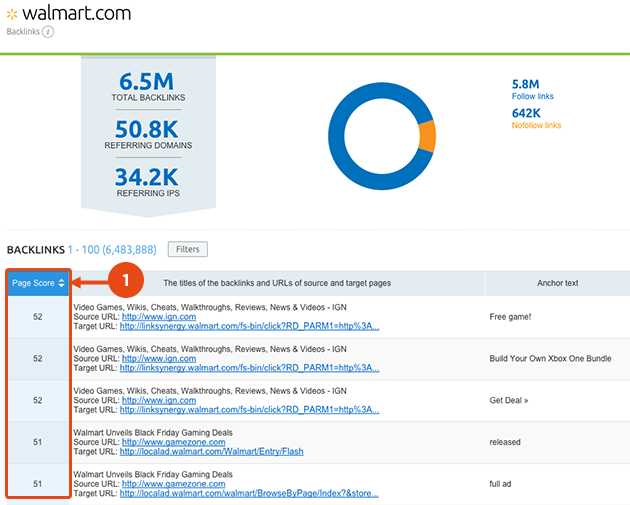
Task: Click the Get Deal » anchor text
Action: pos(509,401)
